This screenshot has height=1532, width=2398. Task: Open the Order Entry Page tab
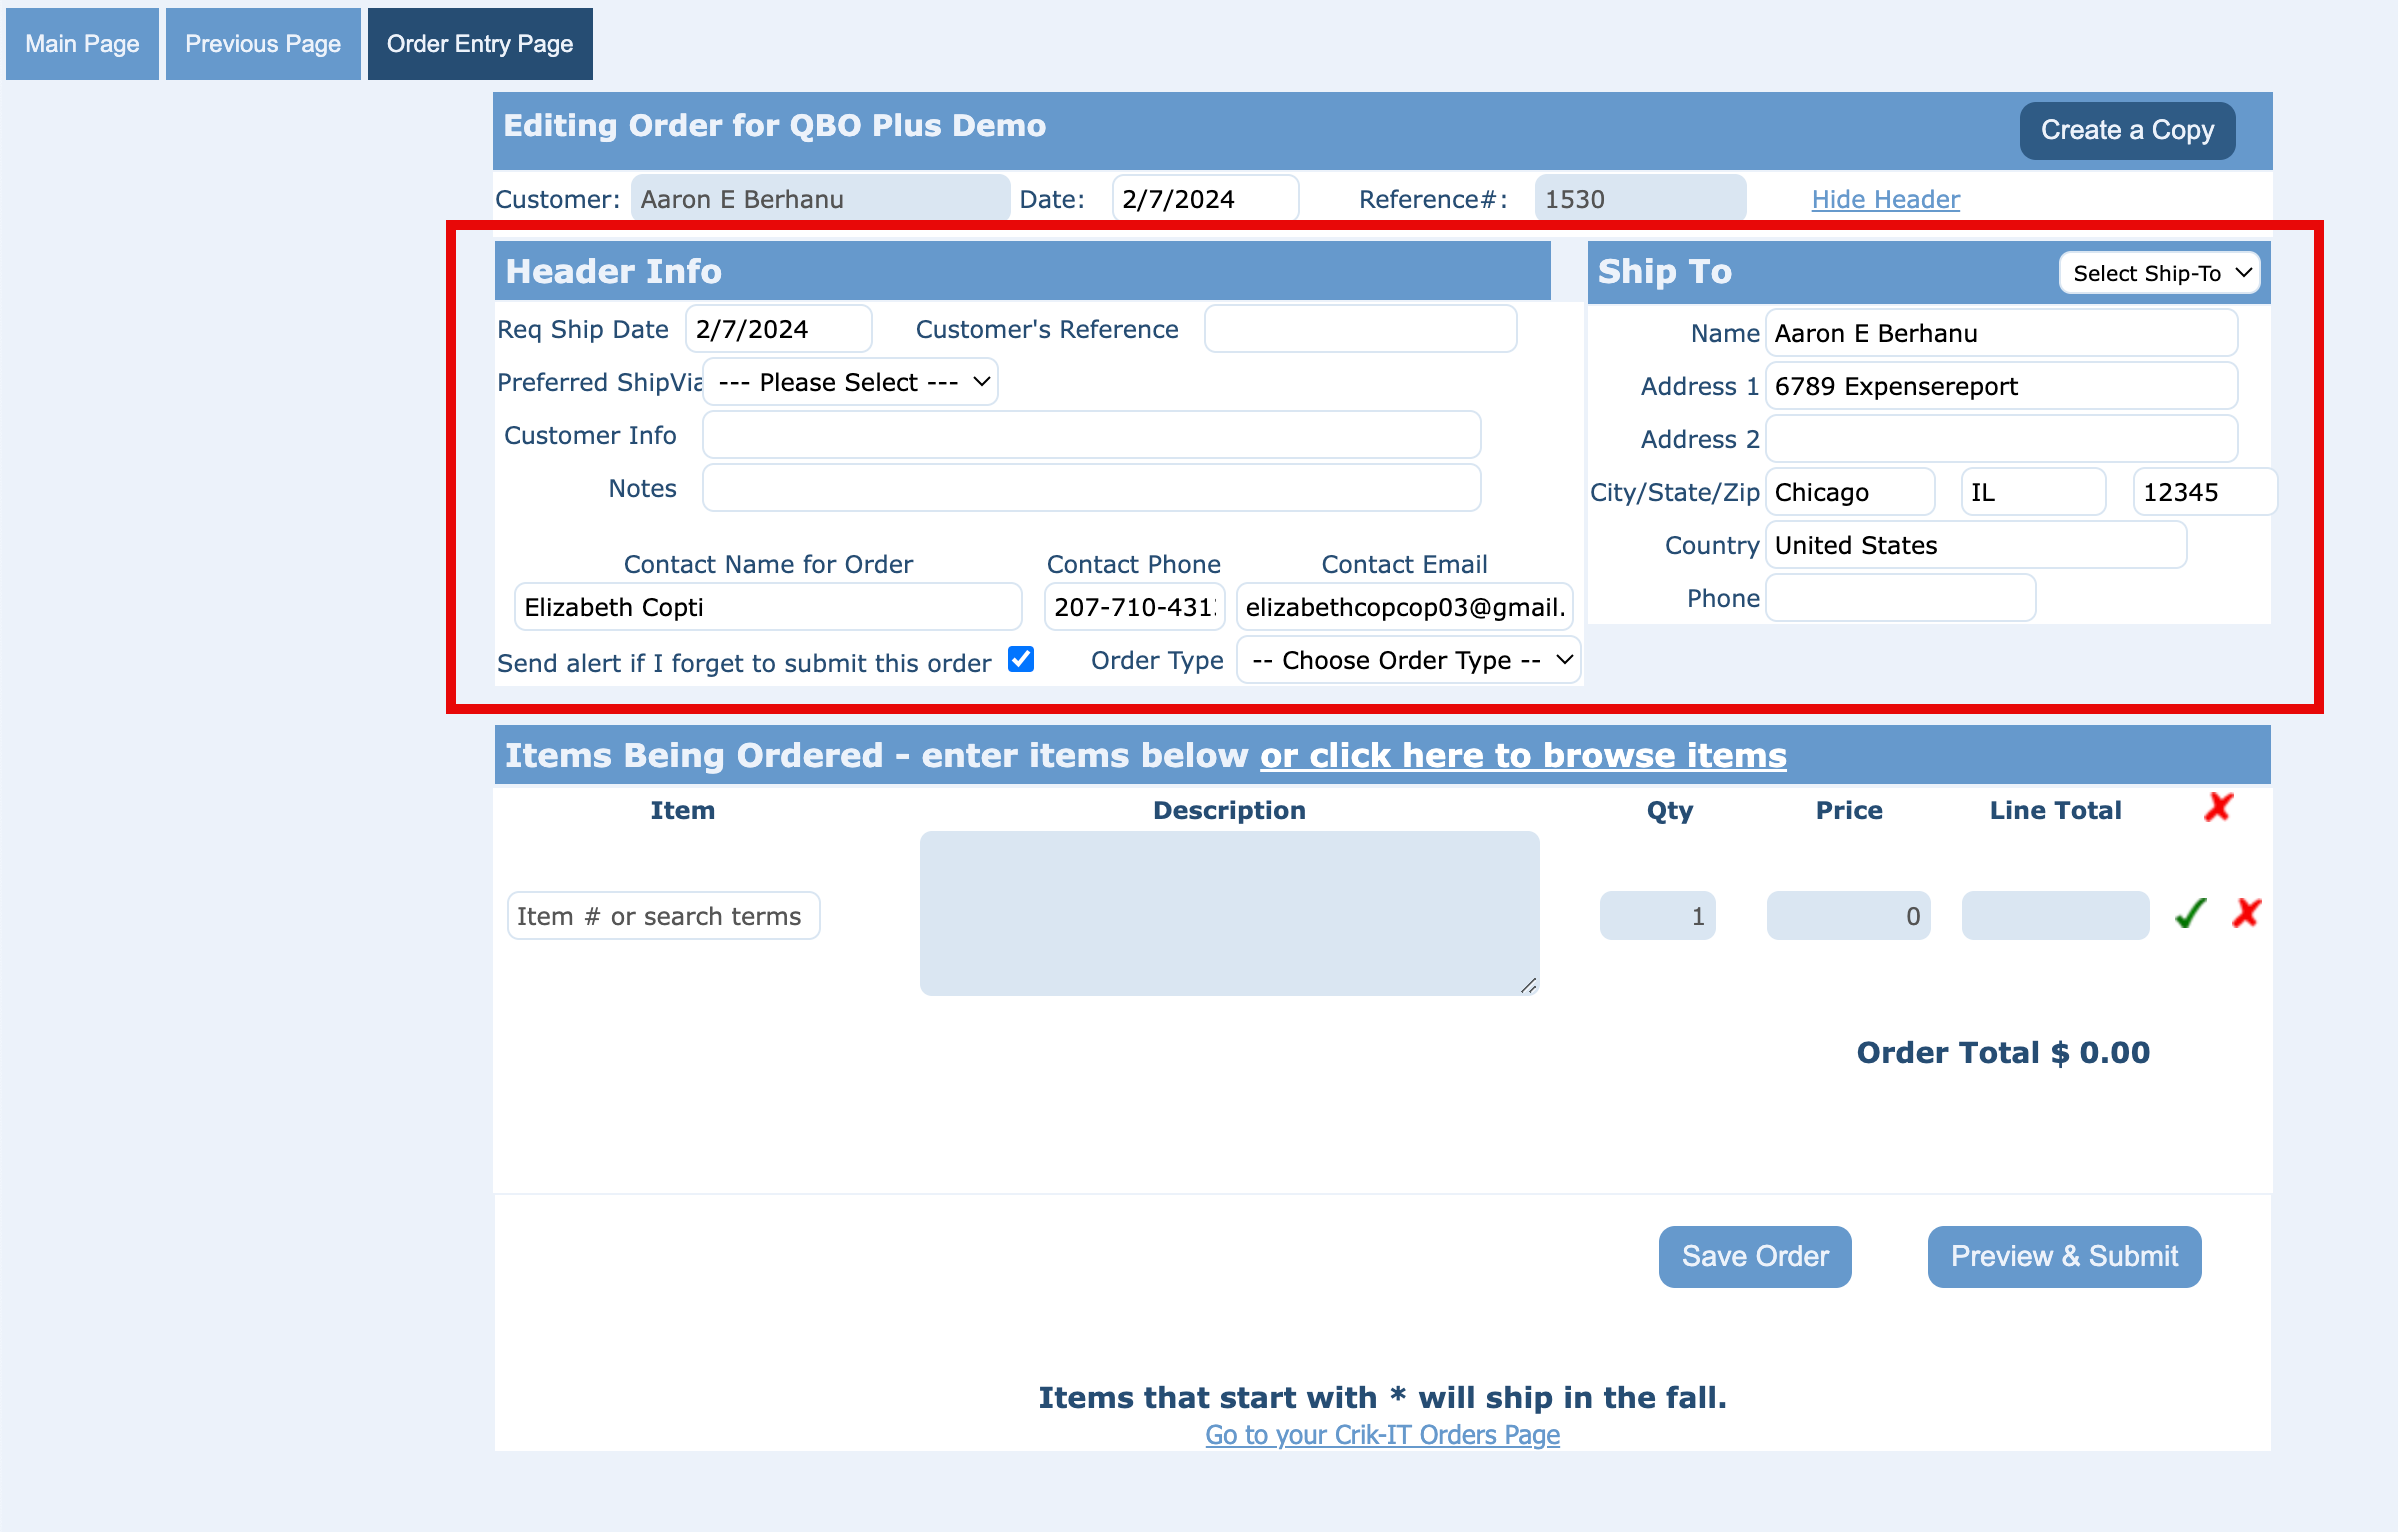(480, 44)
